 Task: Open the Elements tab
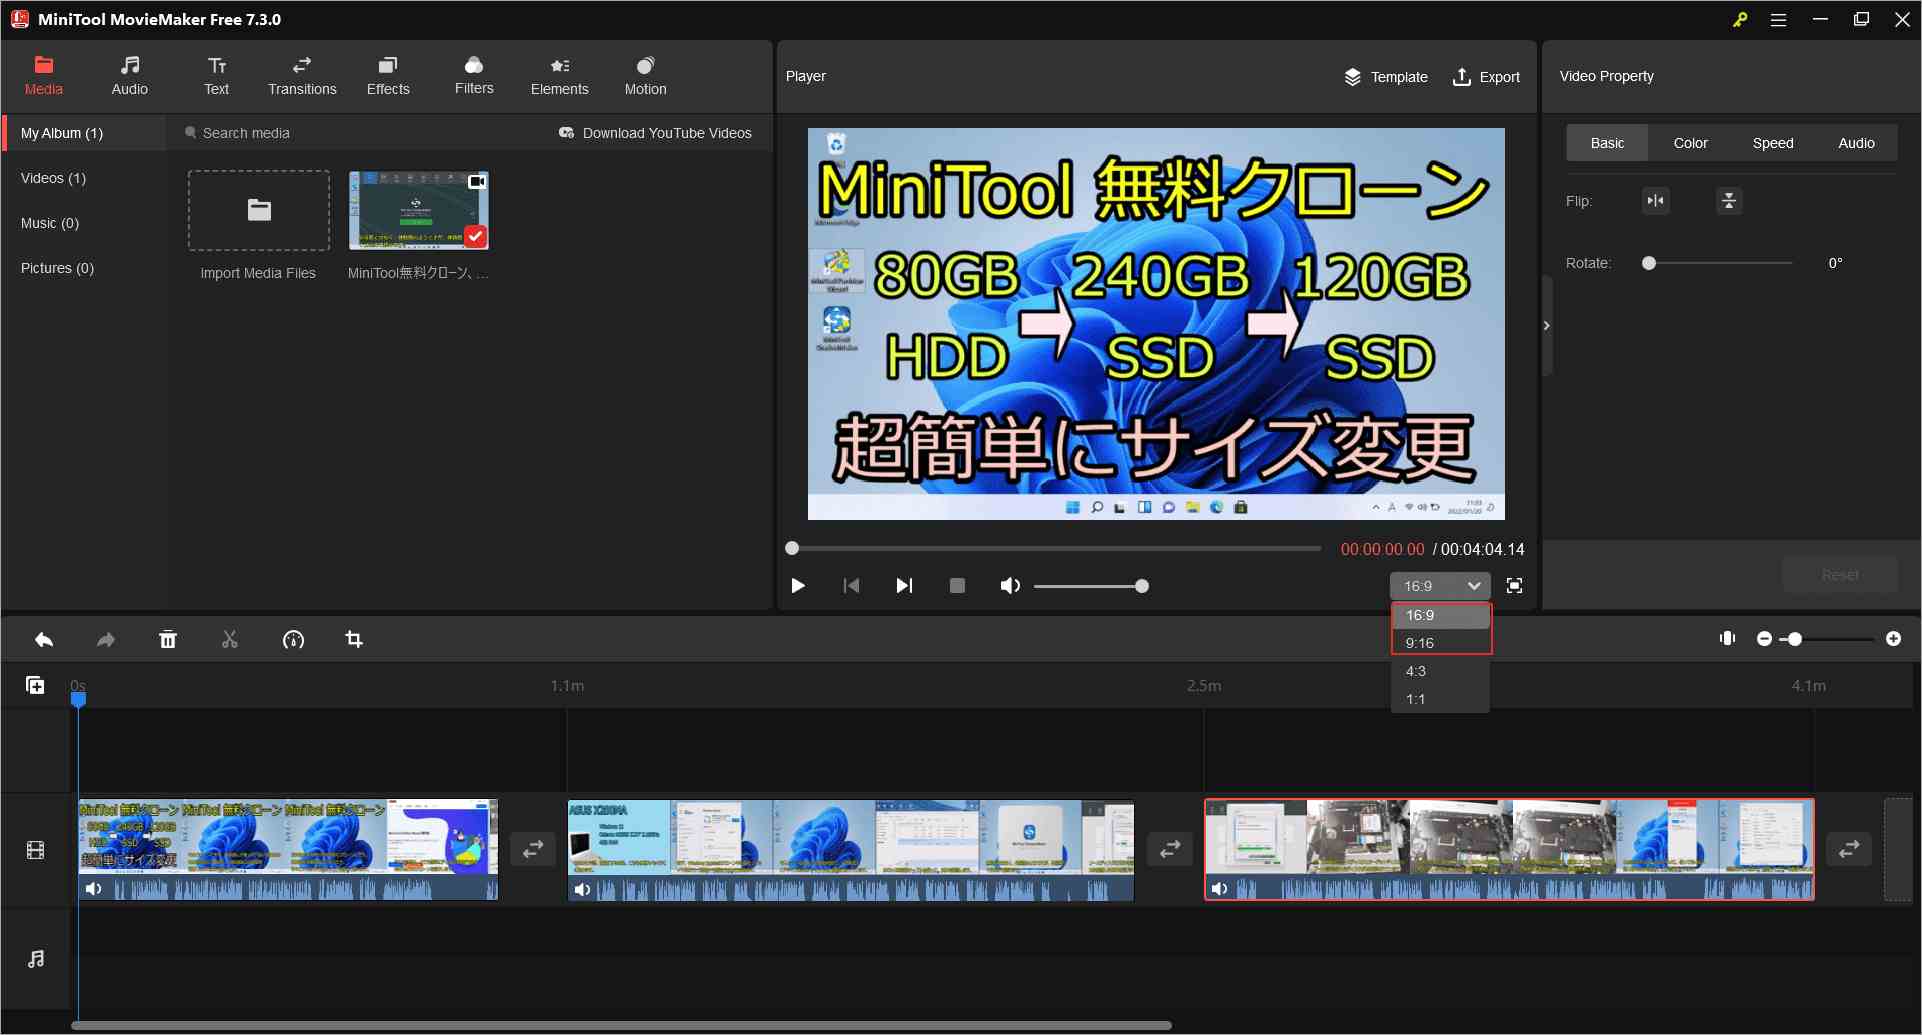point(560,76)
